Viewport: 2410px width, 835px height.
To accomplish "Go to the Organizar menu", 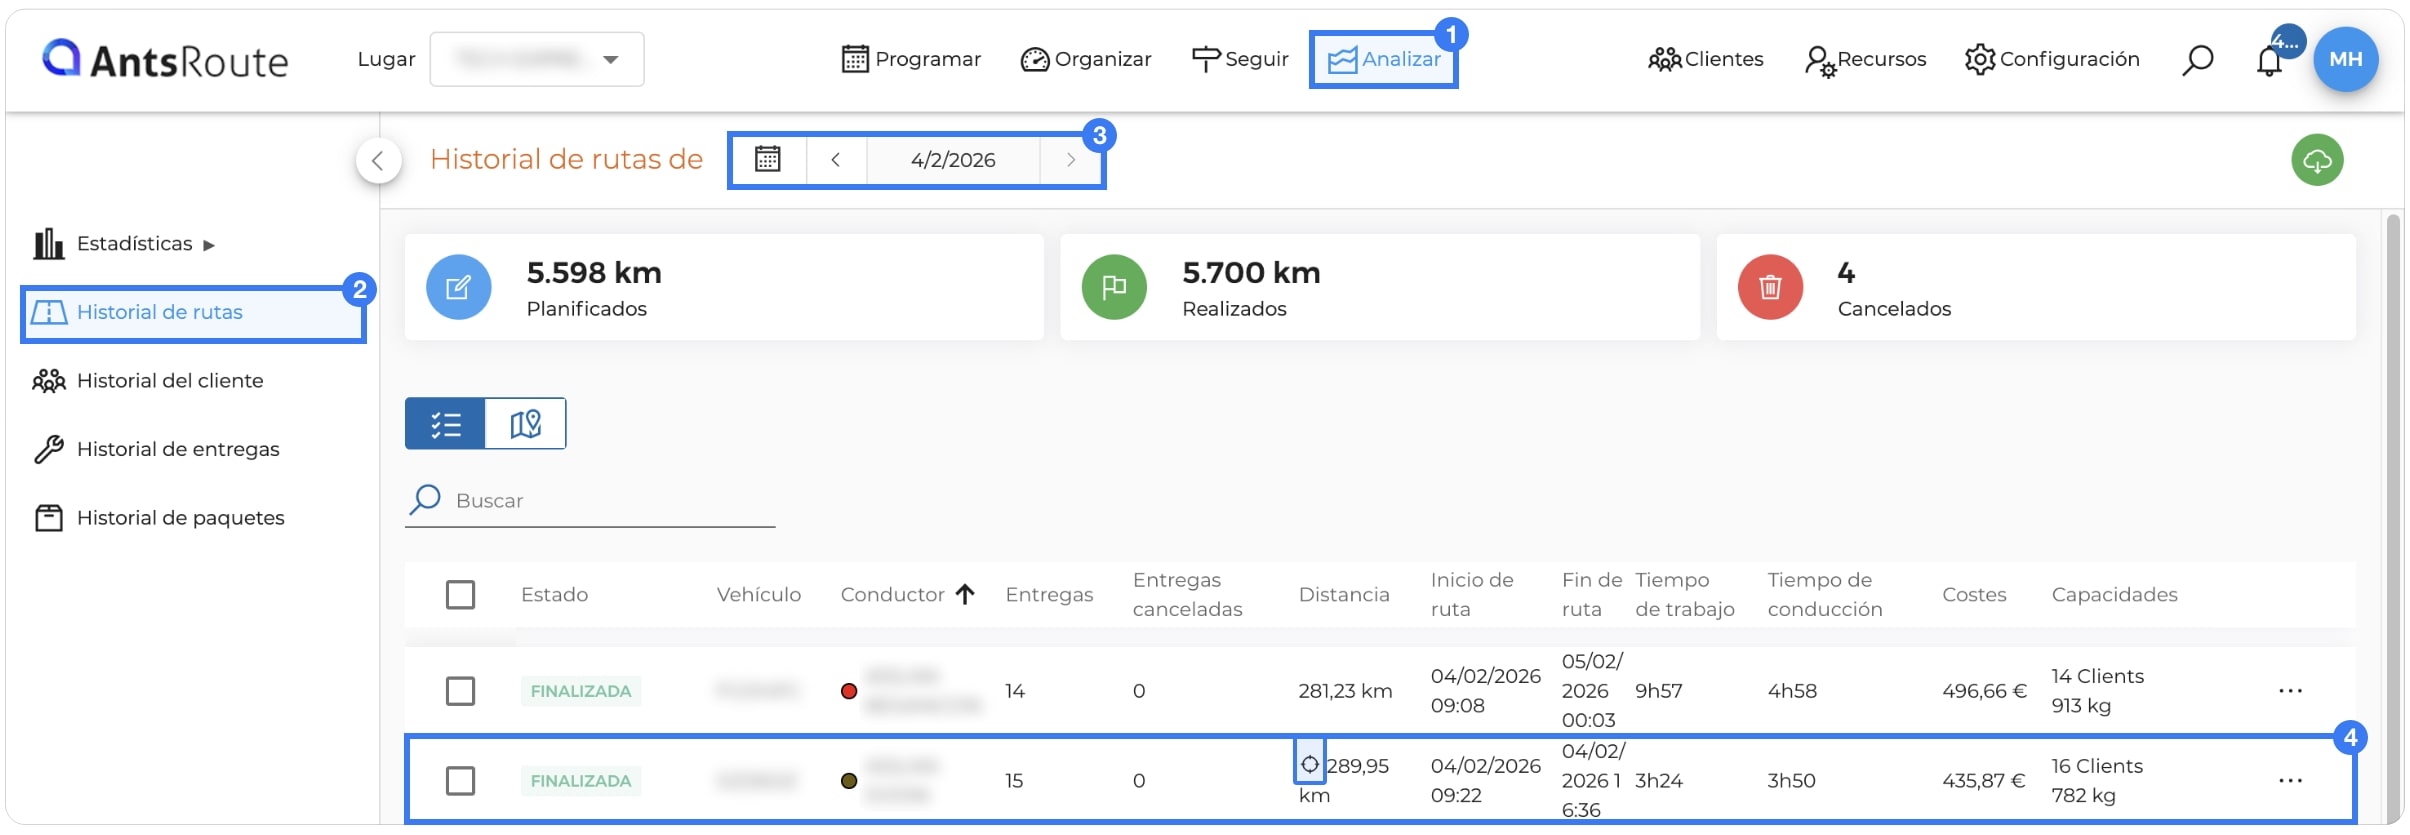I will pyautogui.click(x=1086, y=59).
